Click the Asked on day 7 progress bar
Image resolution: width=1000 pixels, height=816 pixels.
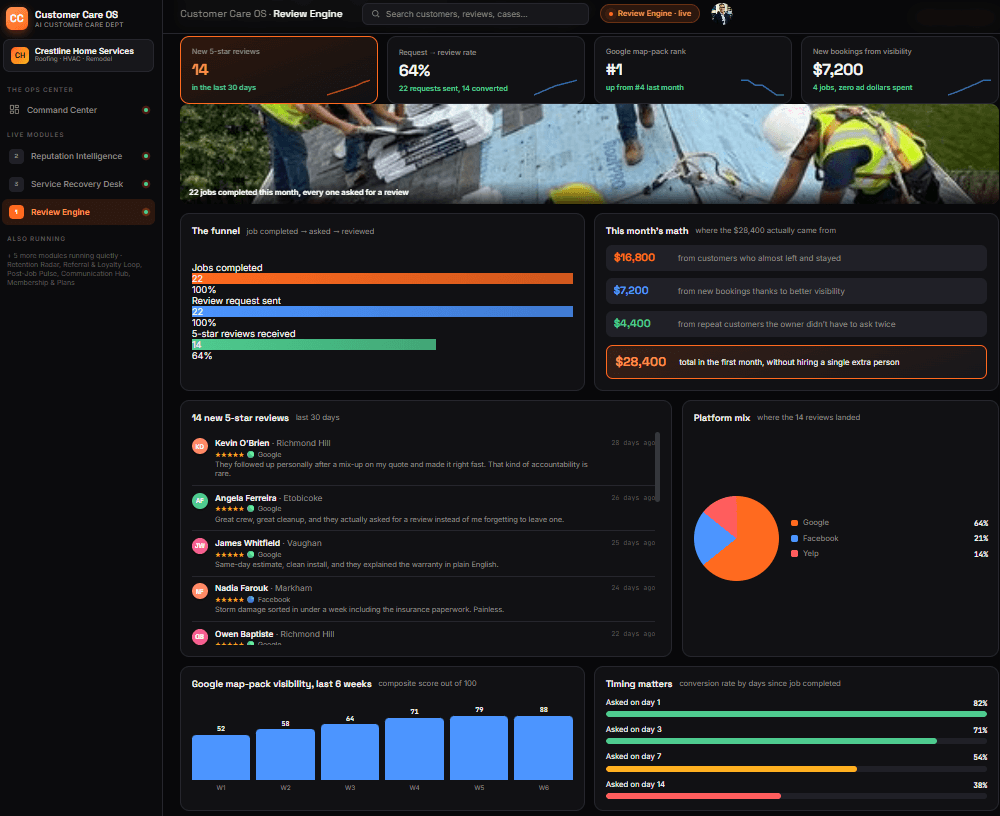click(x=796, y=769)
